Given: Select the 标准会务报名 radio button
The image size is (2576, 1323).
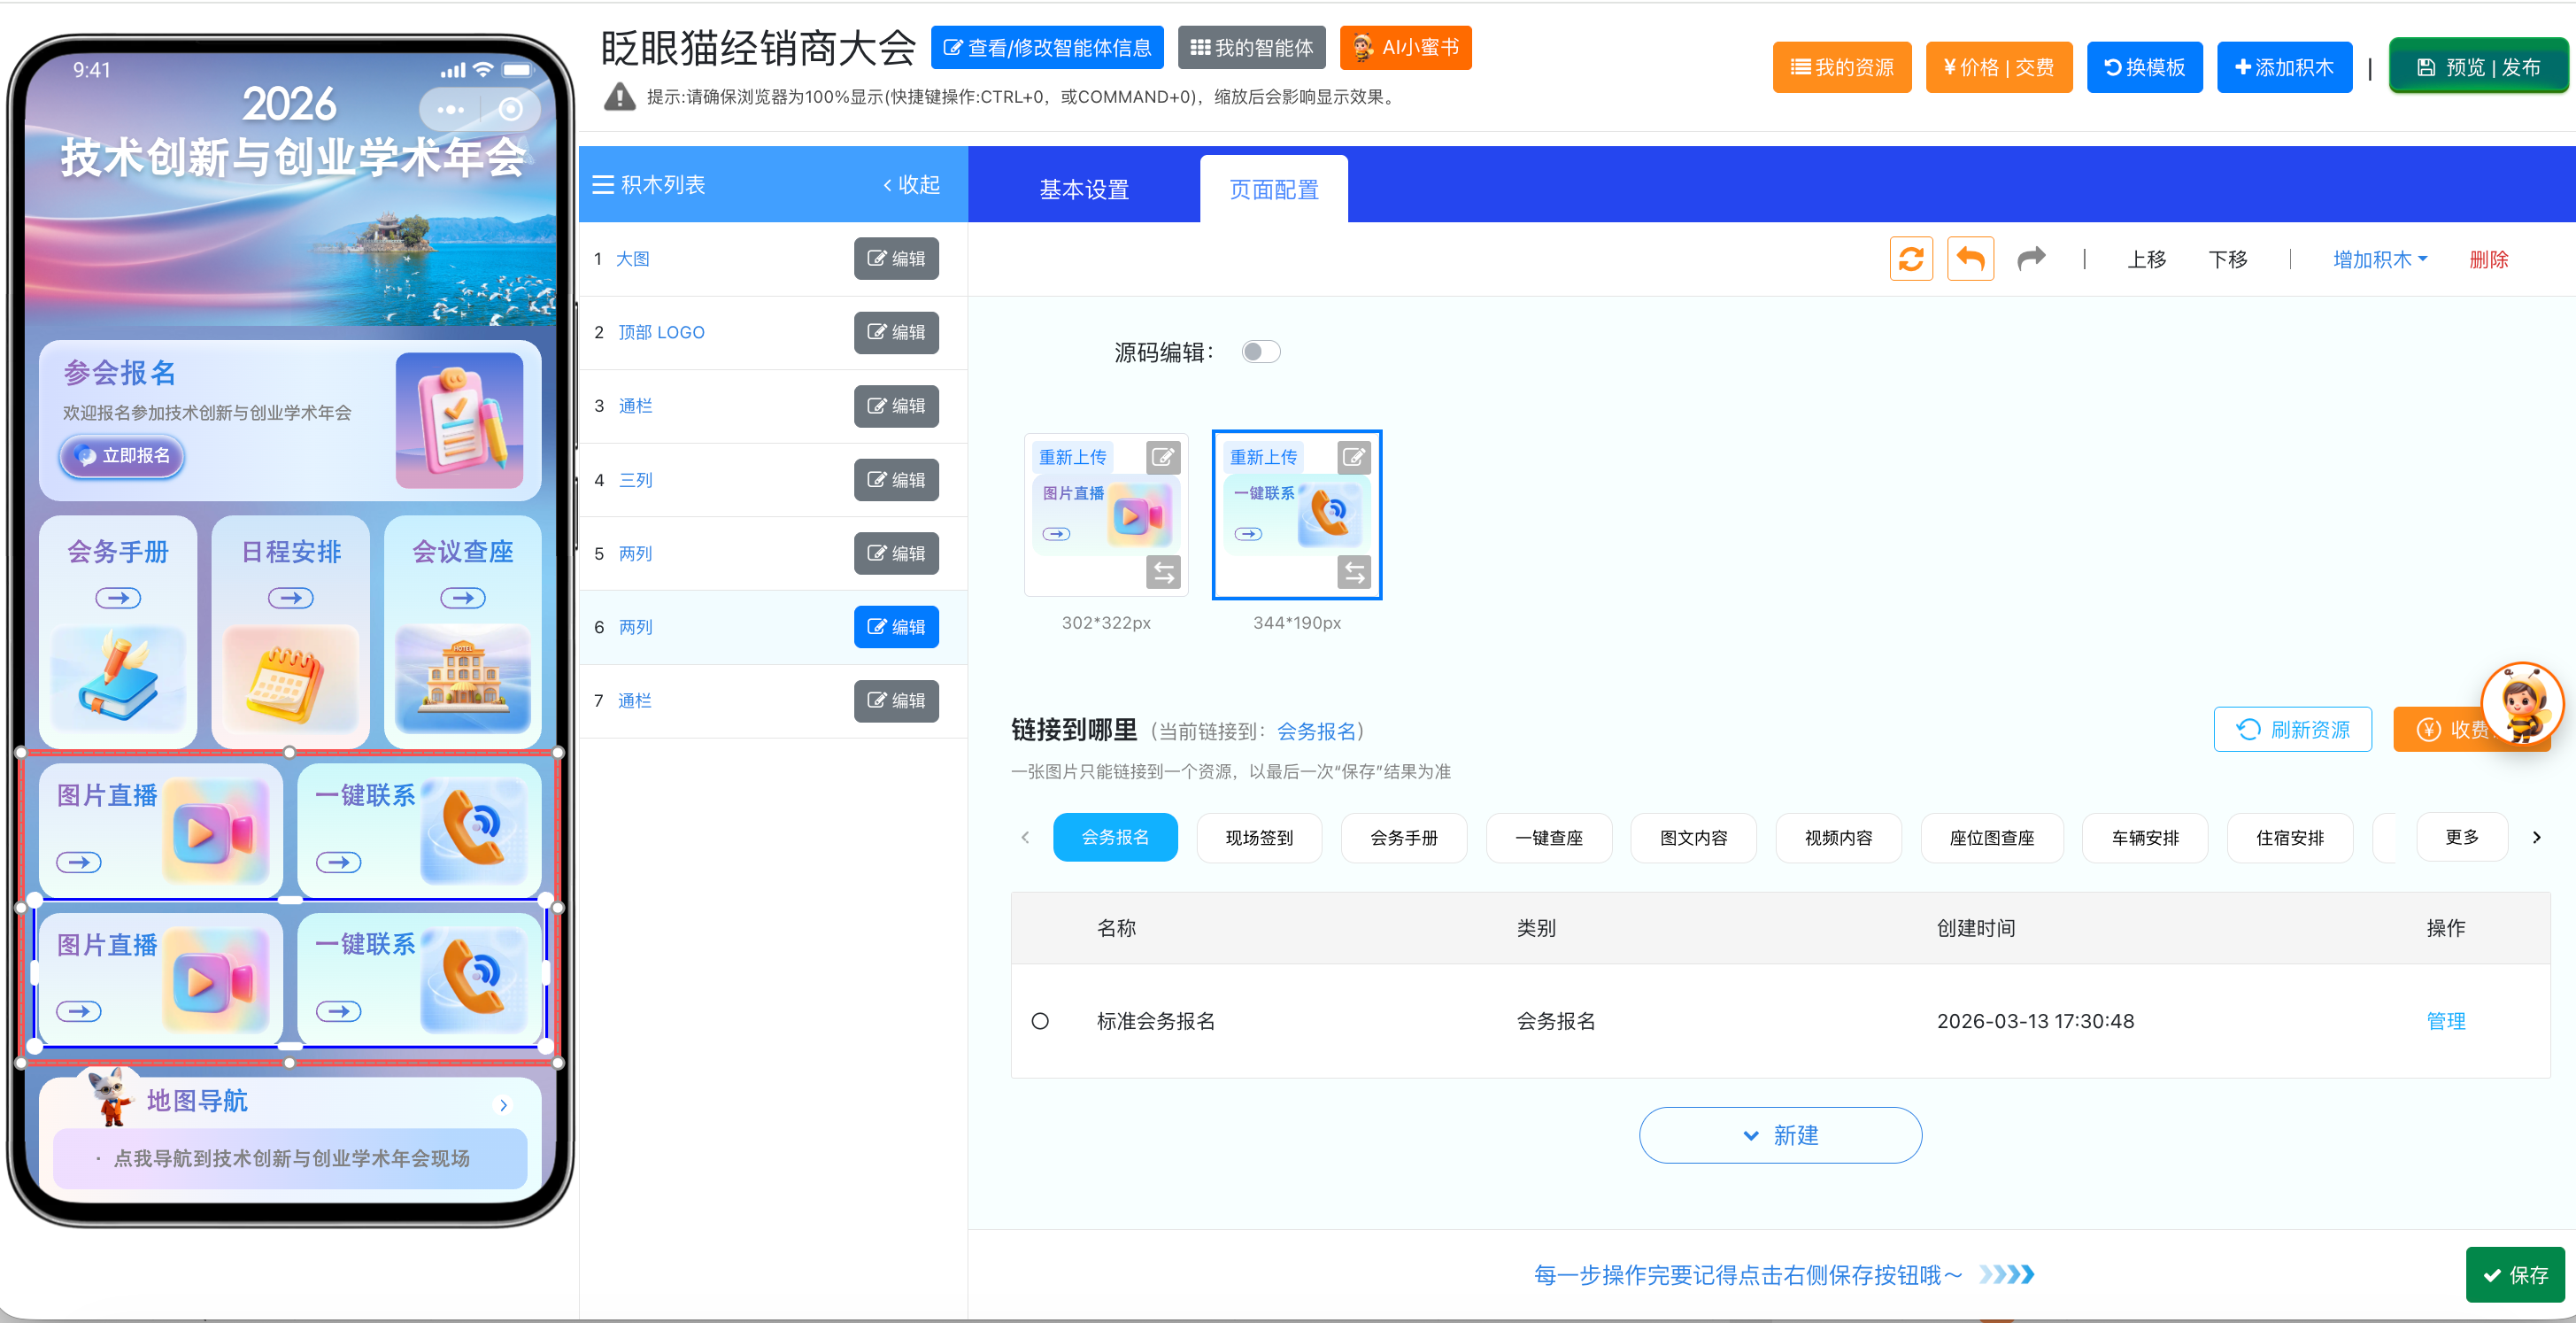Looking at the screenshot, I should (x=1040, y=1021).
